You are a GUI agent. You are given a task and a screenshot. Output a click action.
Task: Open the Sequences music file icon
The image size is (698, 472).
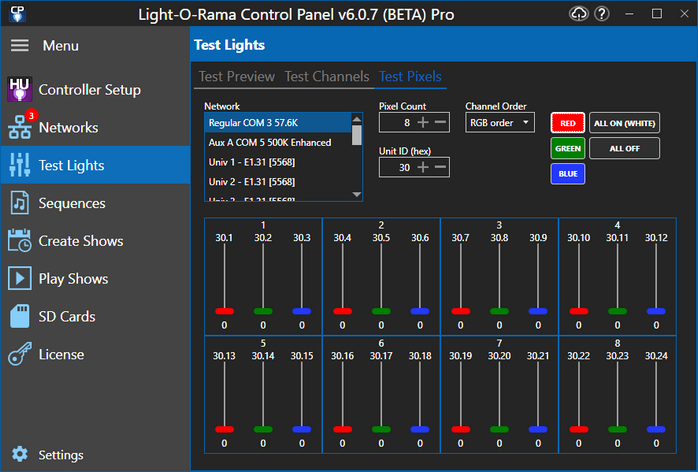click(20, 203)
